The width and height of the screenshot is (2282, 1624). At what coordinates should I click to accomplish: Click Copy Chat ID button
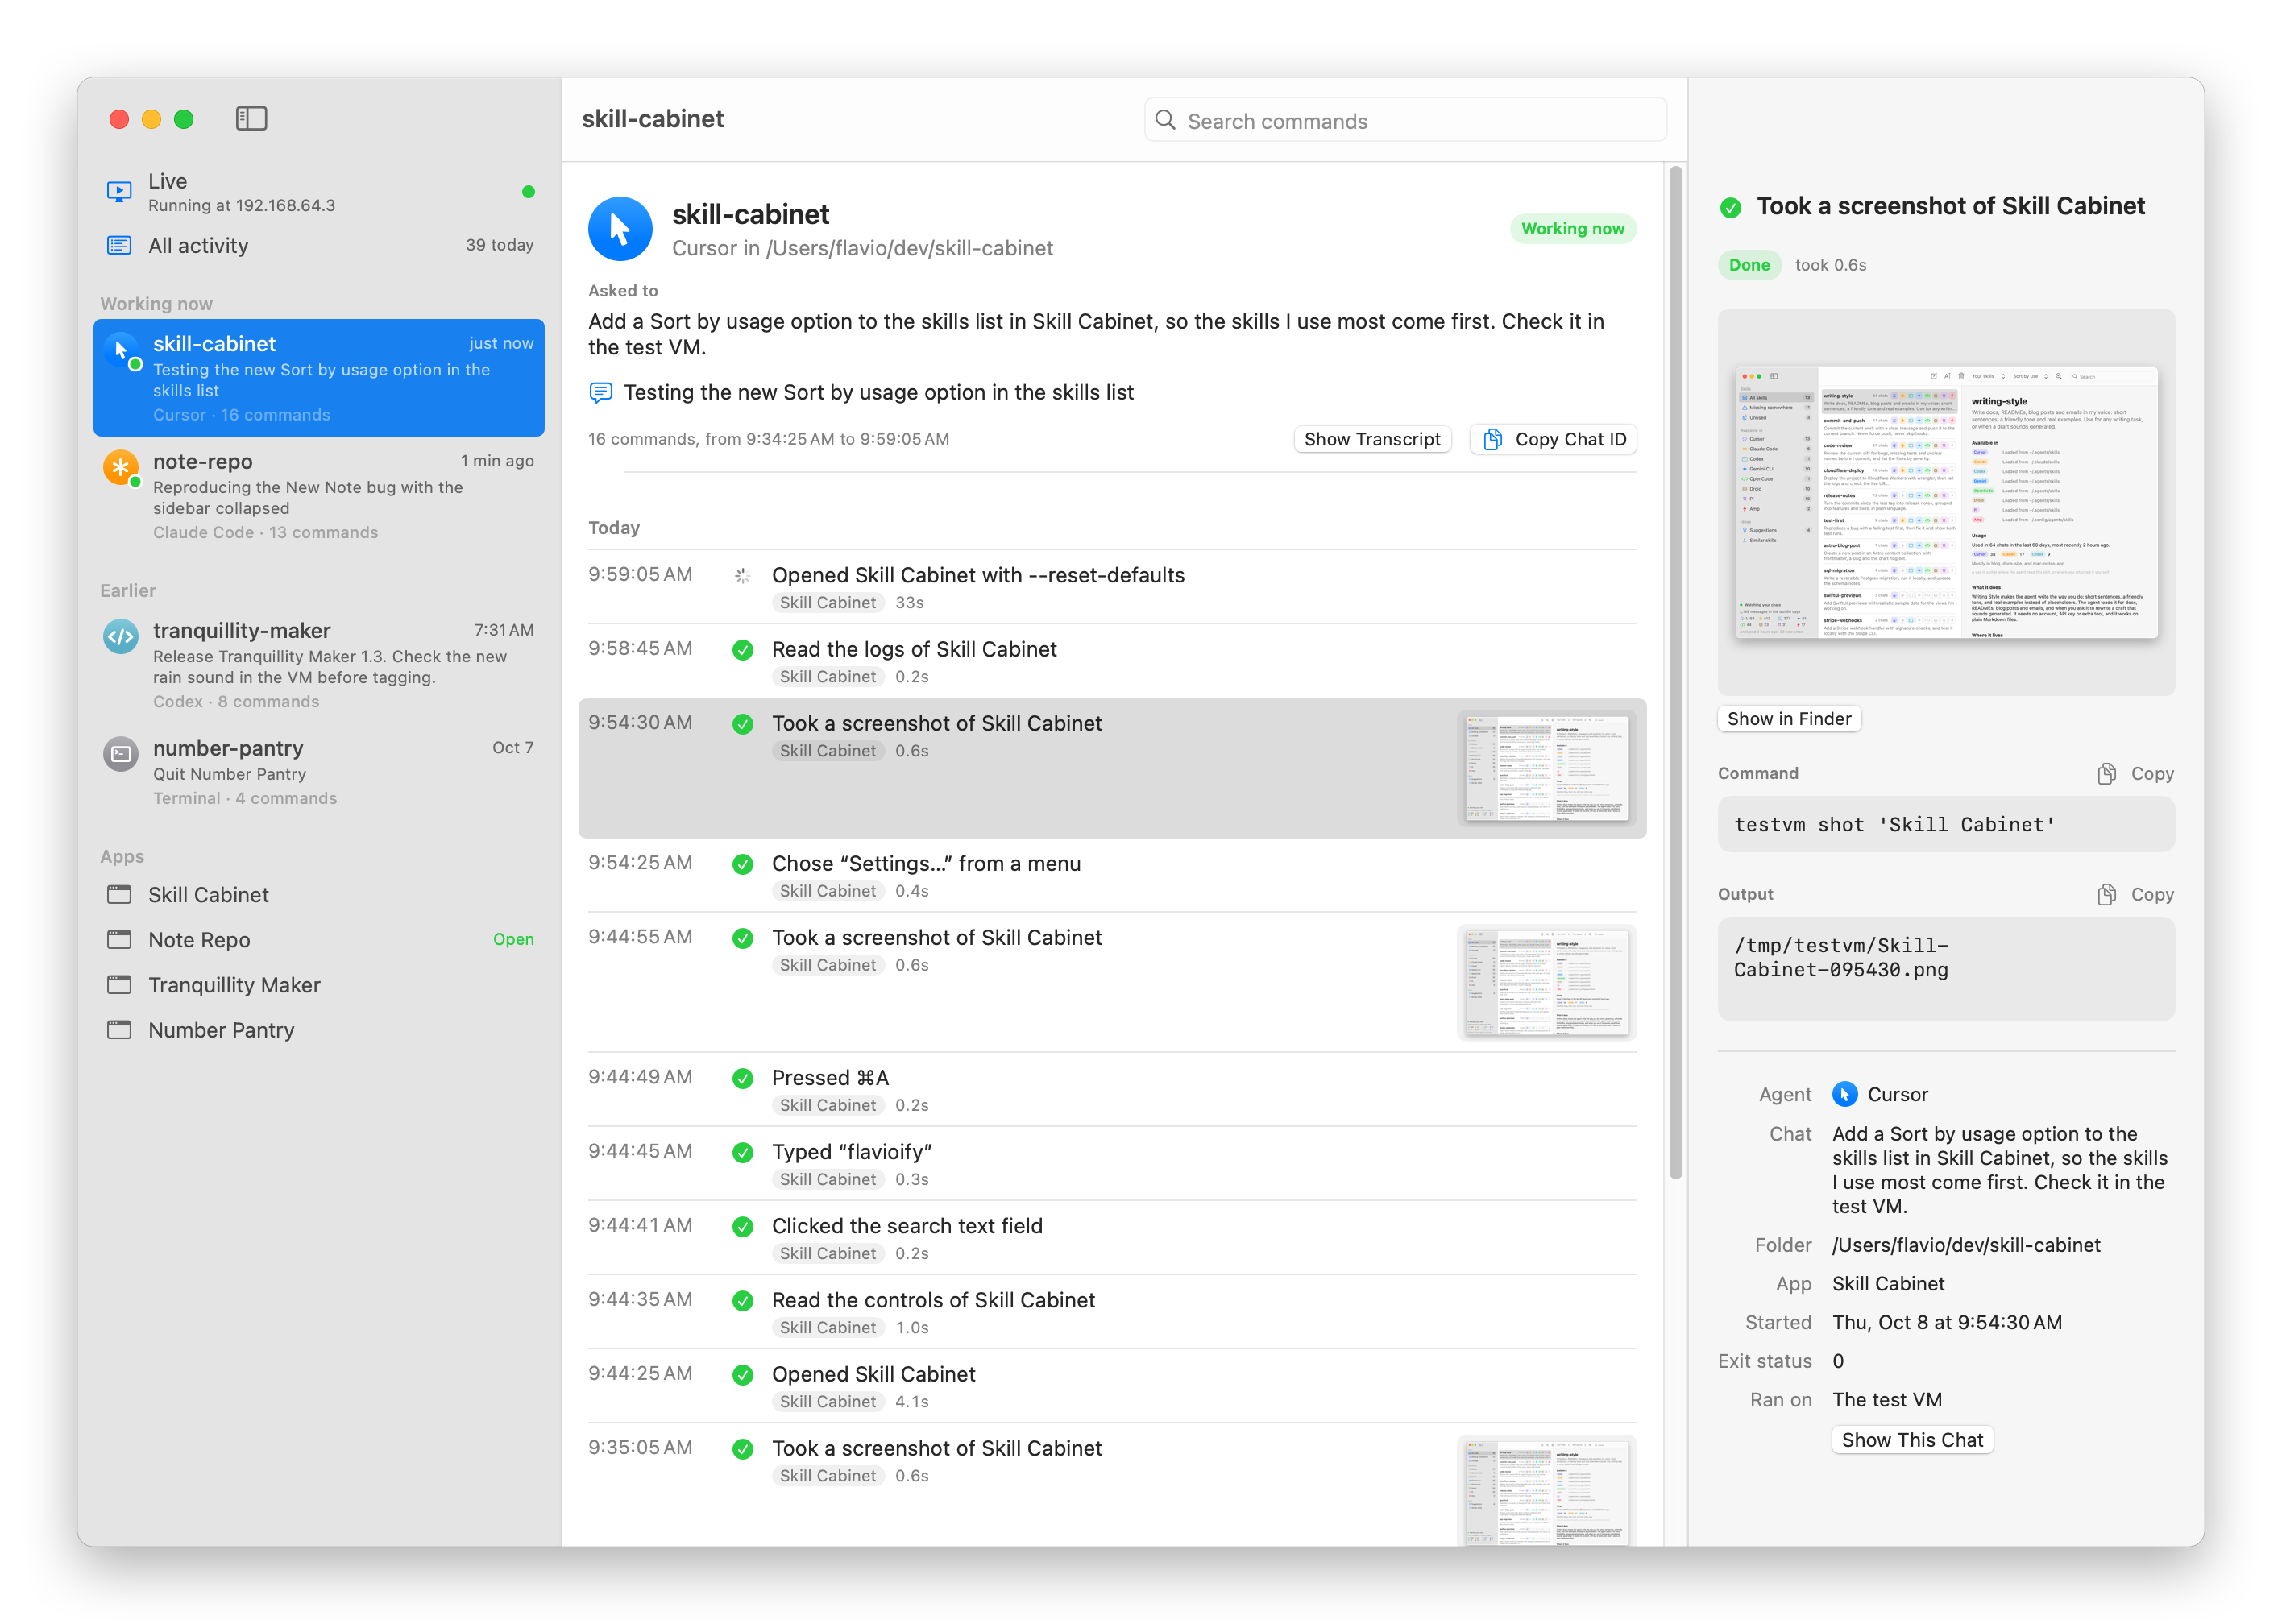1553,440
